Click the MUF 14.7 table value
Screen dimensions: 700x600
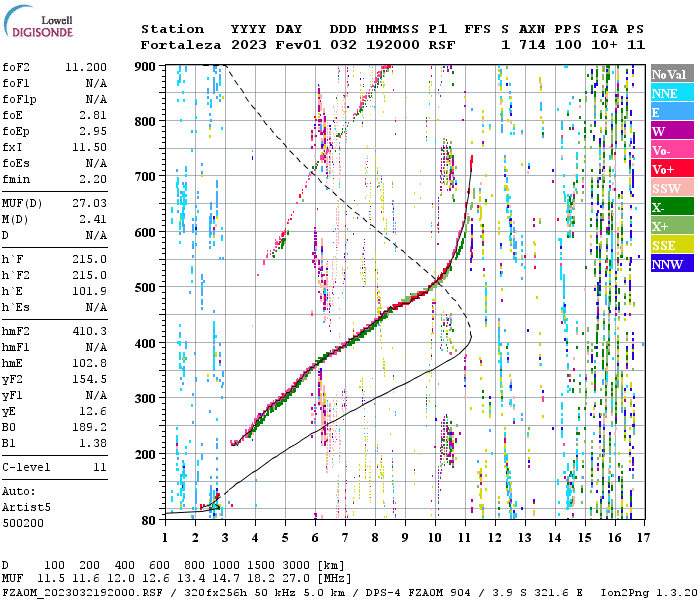pyautogui.click(x=226, y=579)
